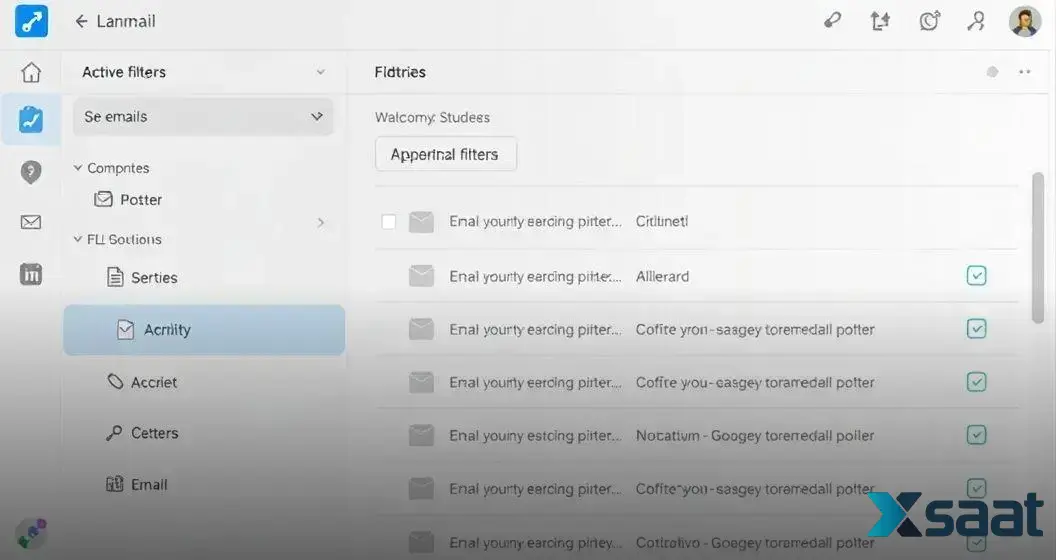Click the user profile avatar
This screenshot has height=560, width=1056.
(1024, 21)
